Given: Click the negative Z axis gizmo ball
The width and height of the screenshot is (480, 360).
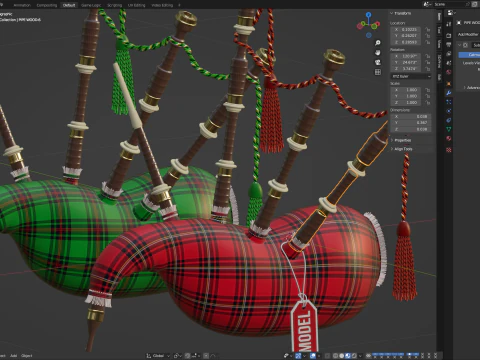Looking at the screenshot, I should [x=368, y=35].
